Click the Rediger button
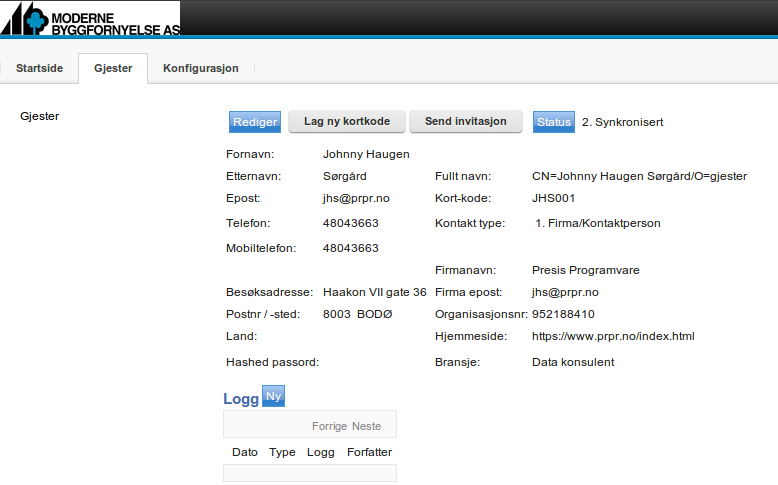778x485 pixels. click(255, 122)
